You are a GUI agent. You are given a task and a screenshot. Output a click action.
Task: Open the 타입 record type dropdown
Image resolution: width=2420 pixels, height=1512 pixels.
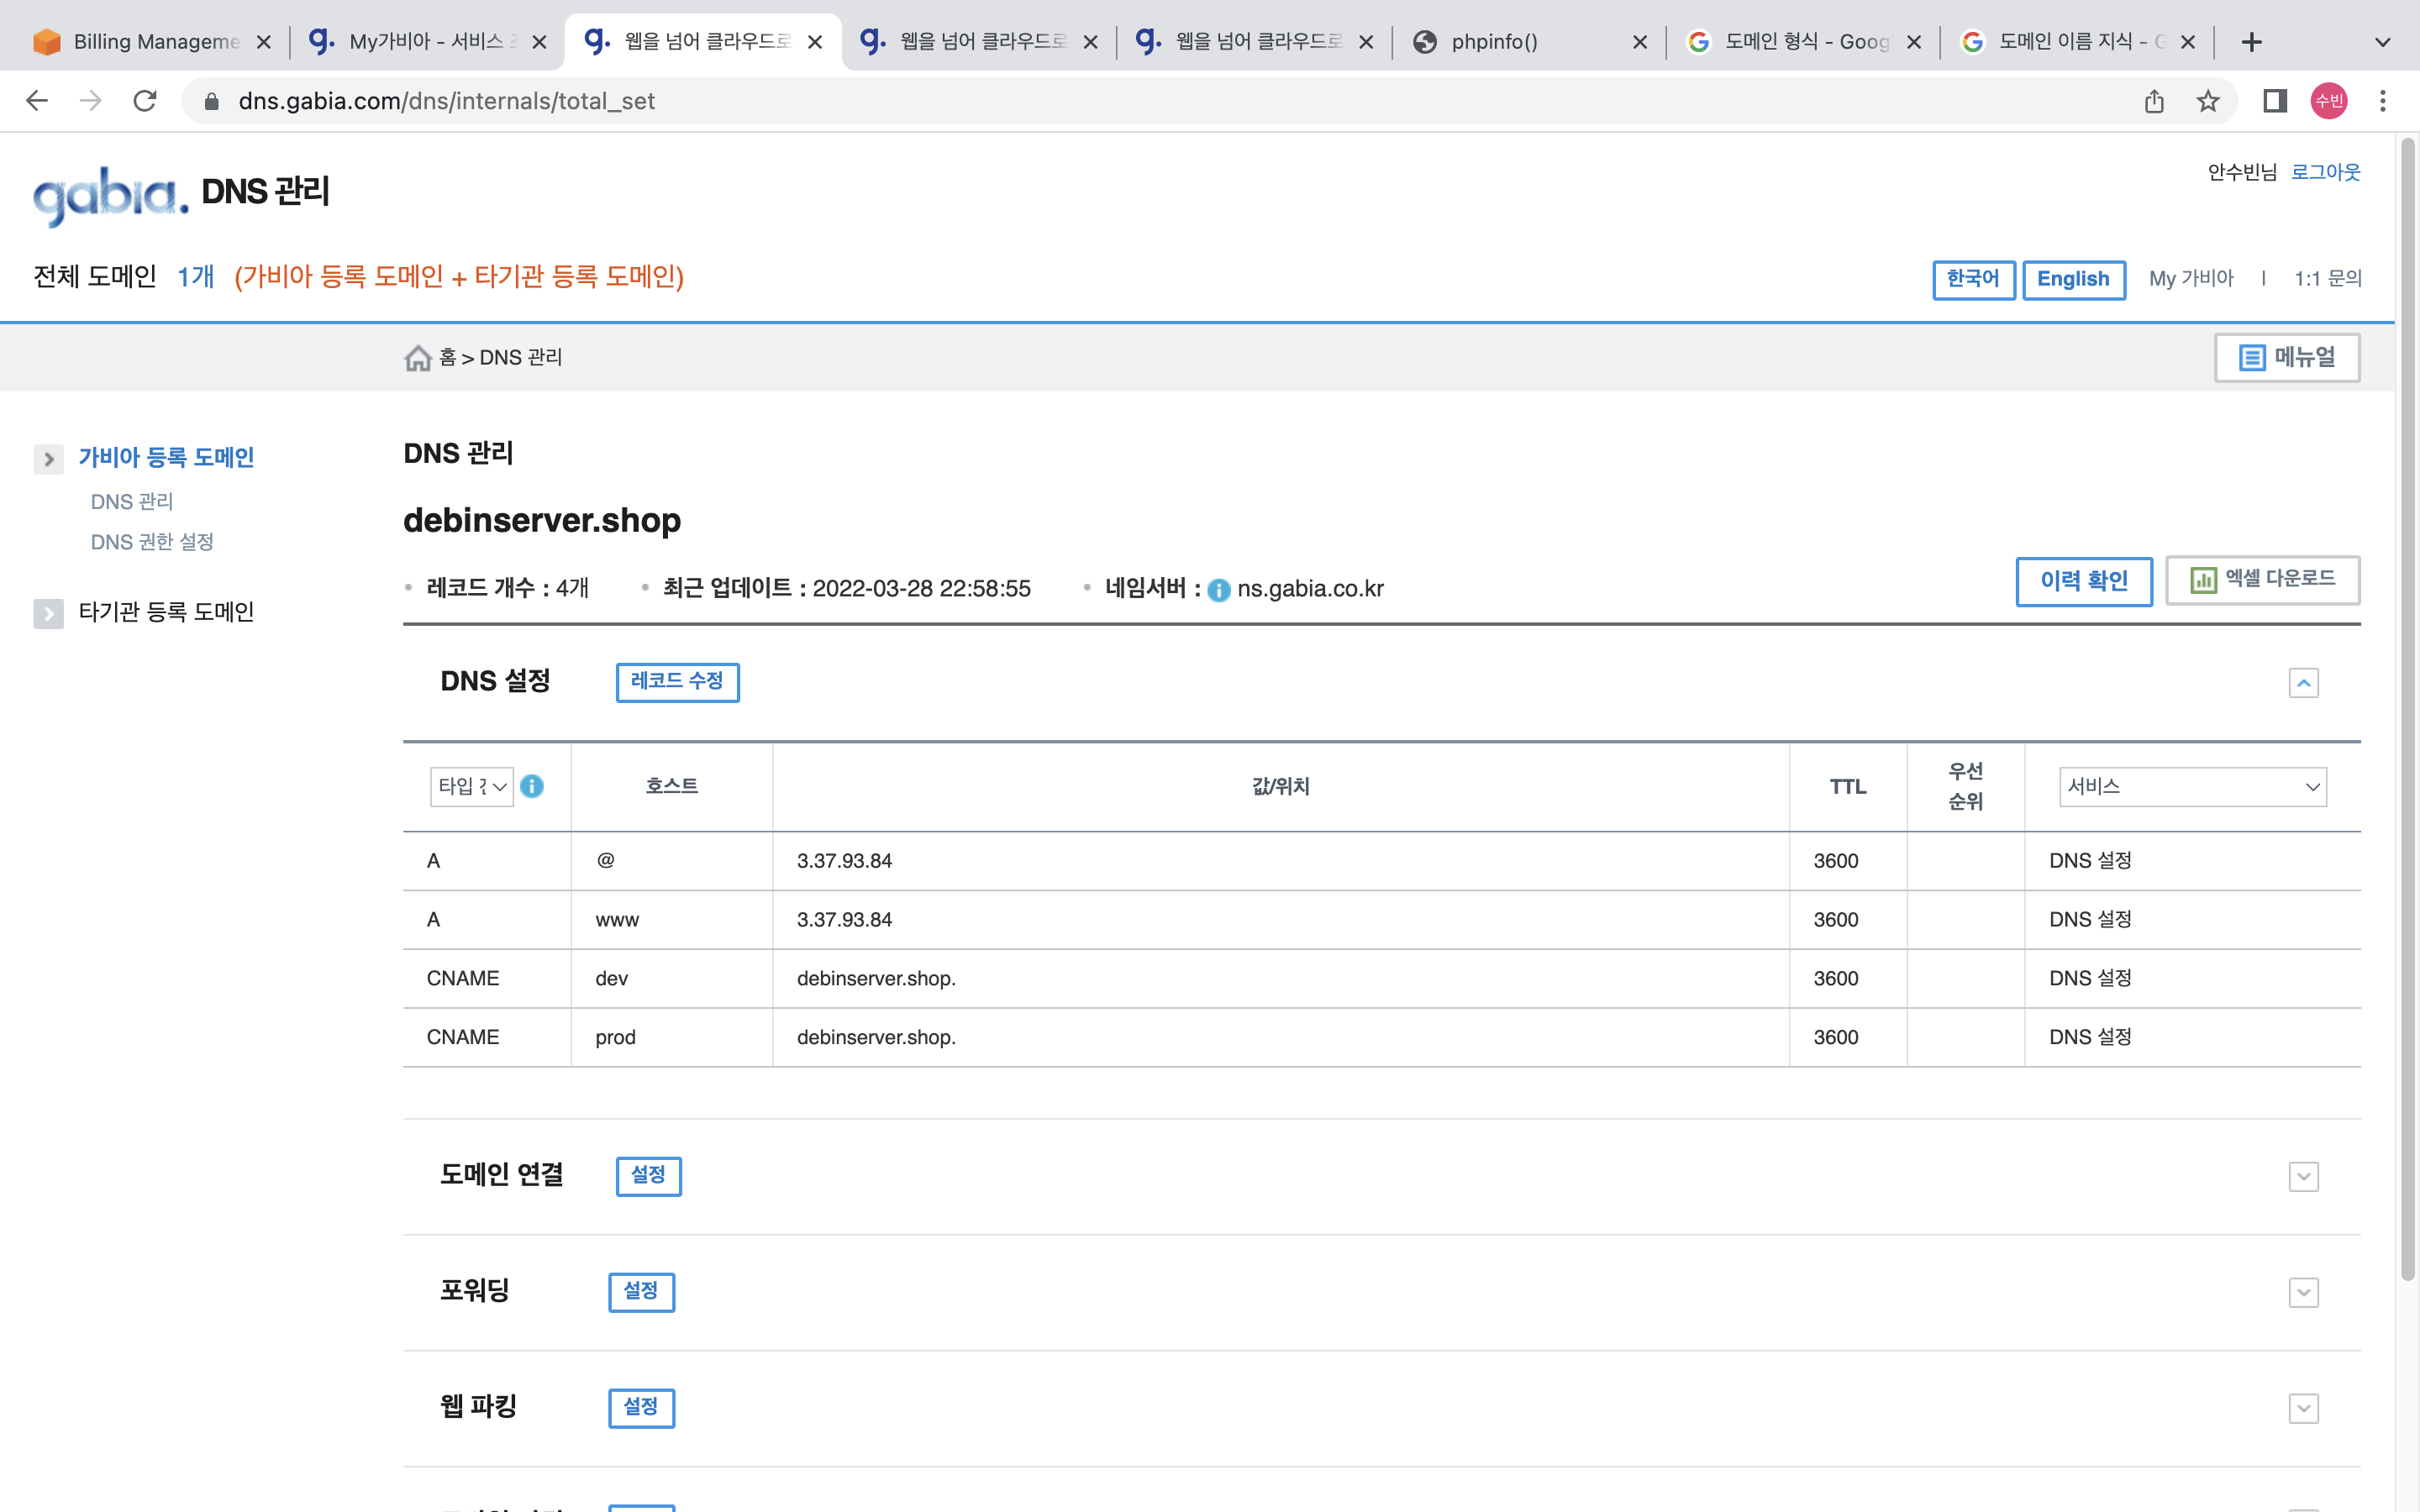pyautogui.click(x=472, y=787)
